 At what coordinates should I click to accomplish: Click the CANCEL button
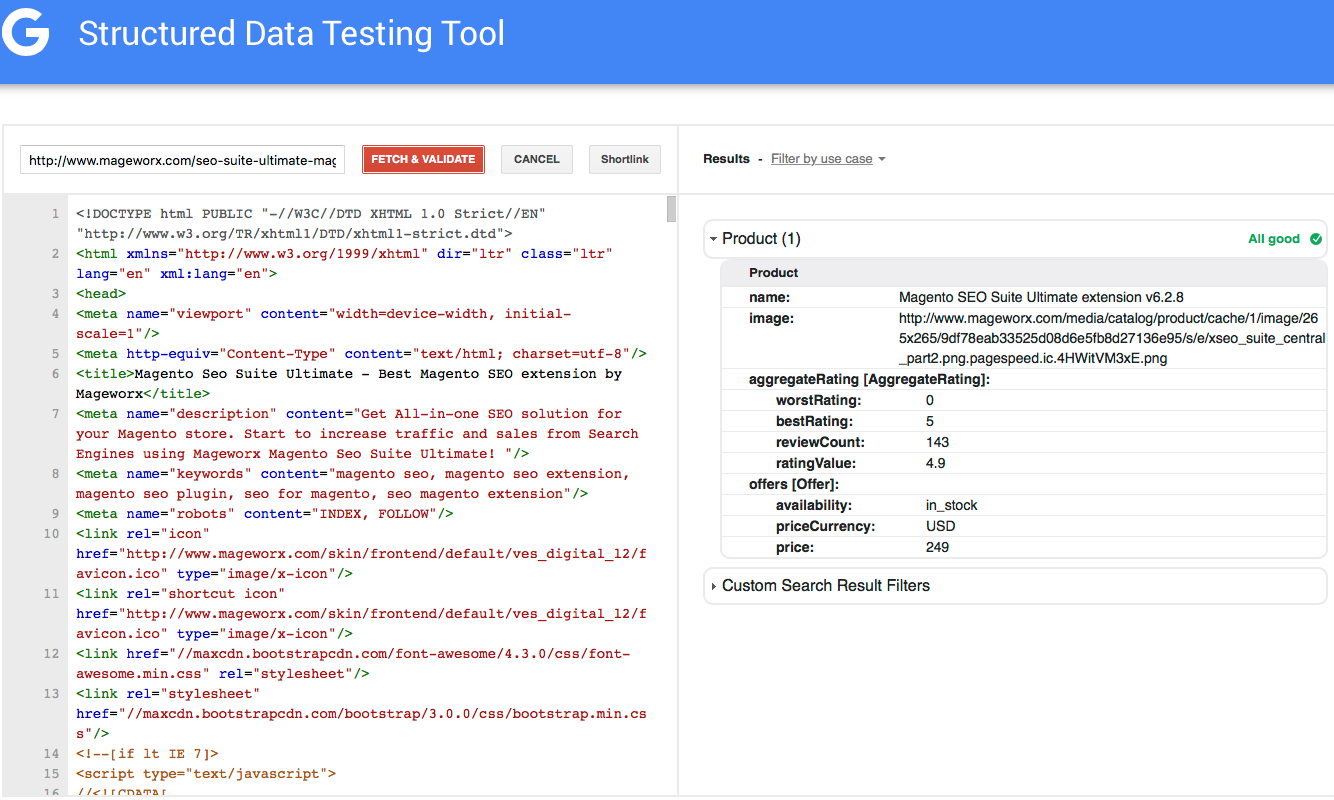pyautogui.click(x=537, y=160)
